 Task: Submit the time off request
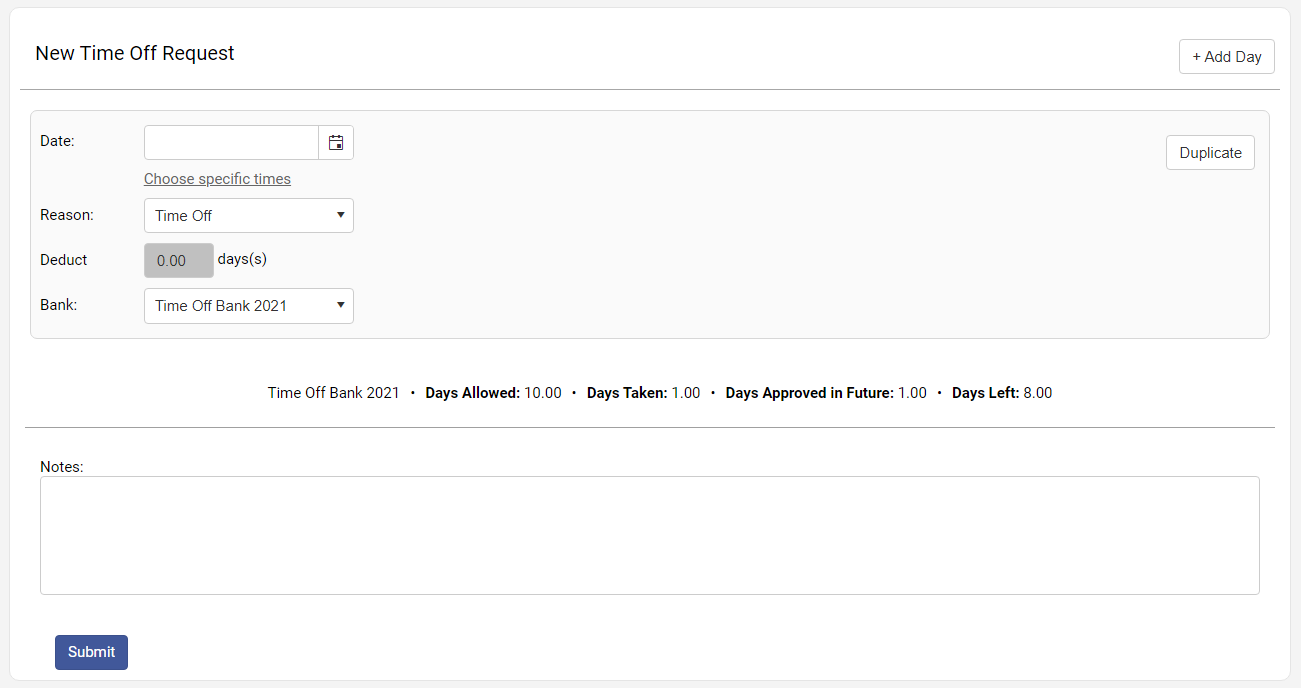tap(91, 652)
